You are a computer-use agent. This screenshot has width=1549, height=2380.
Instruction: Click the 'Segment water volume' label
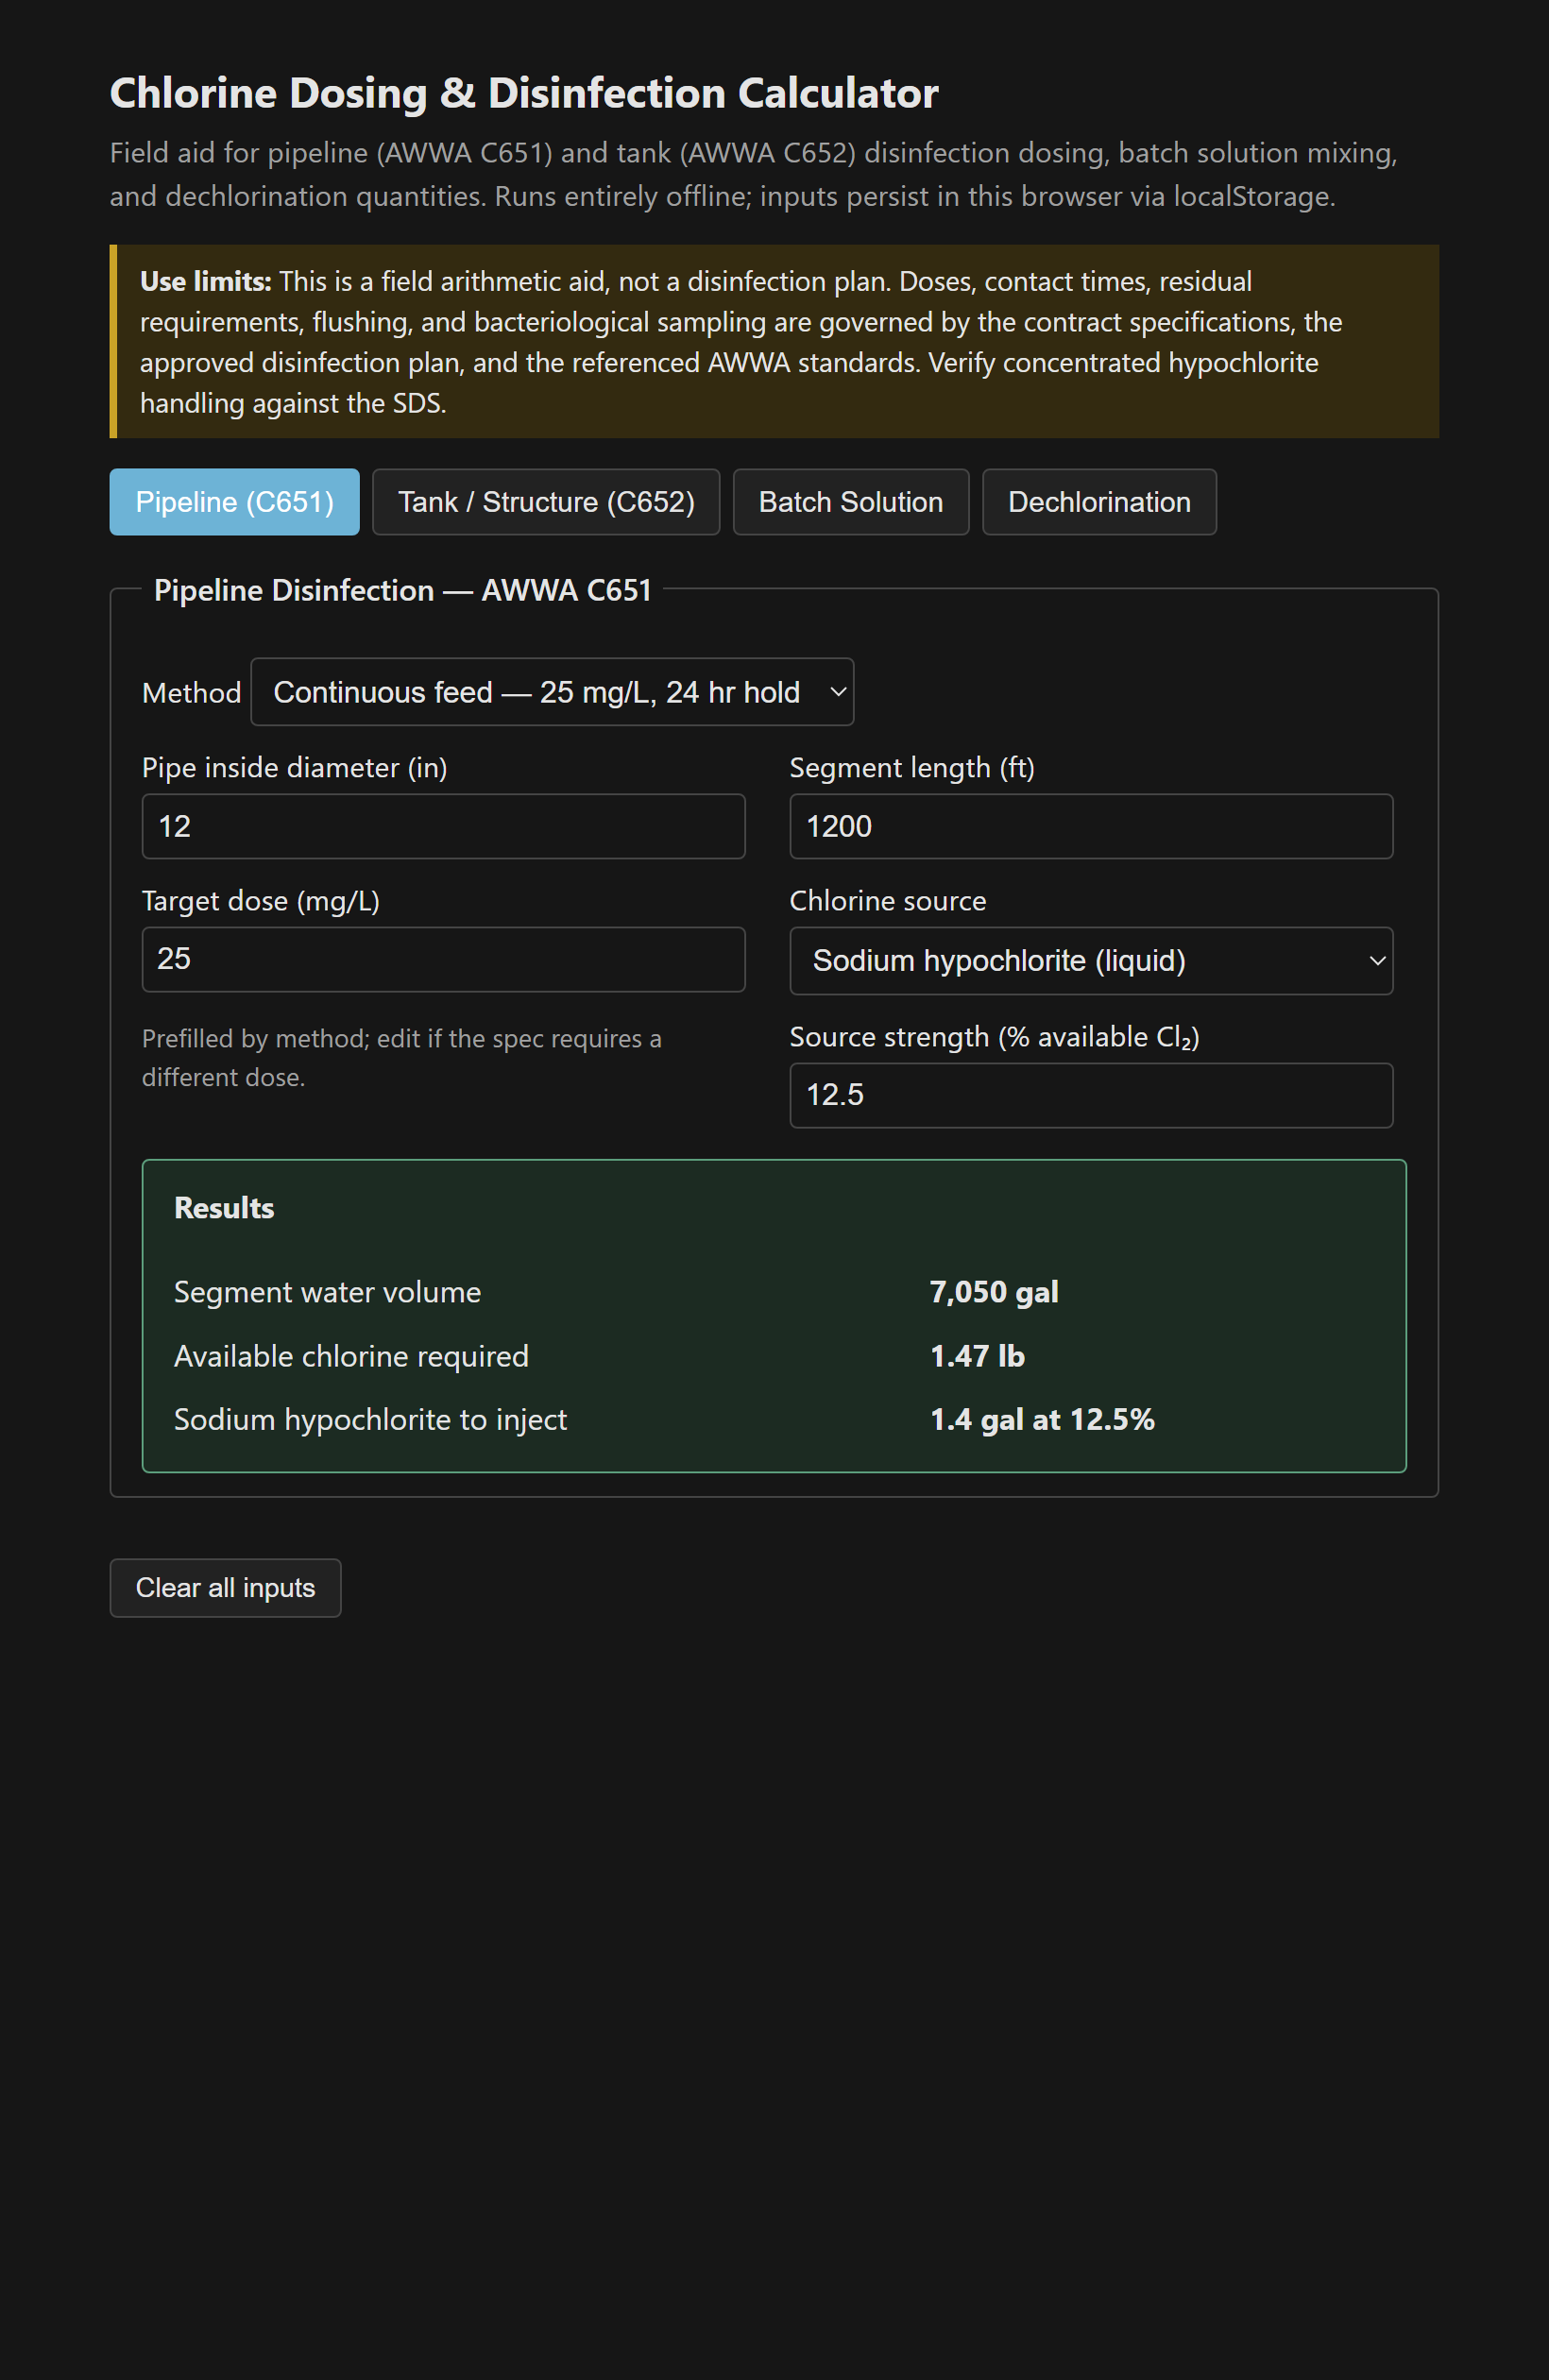coord(328,1292)
